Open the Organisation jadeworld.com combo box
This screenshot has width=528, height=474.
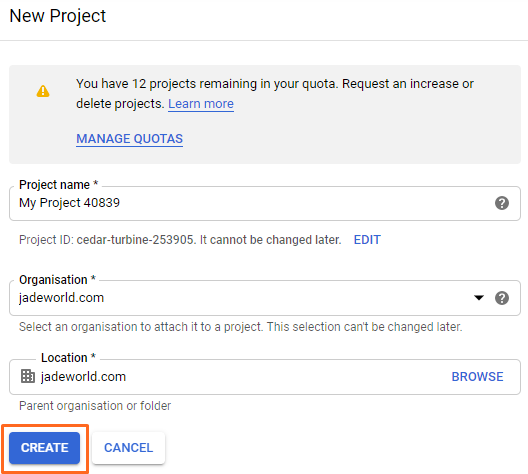coord(265,298)
